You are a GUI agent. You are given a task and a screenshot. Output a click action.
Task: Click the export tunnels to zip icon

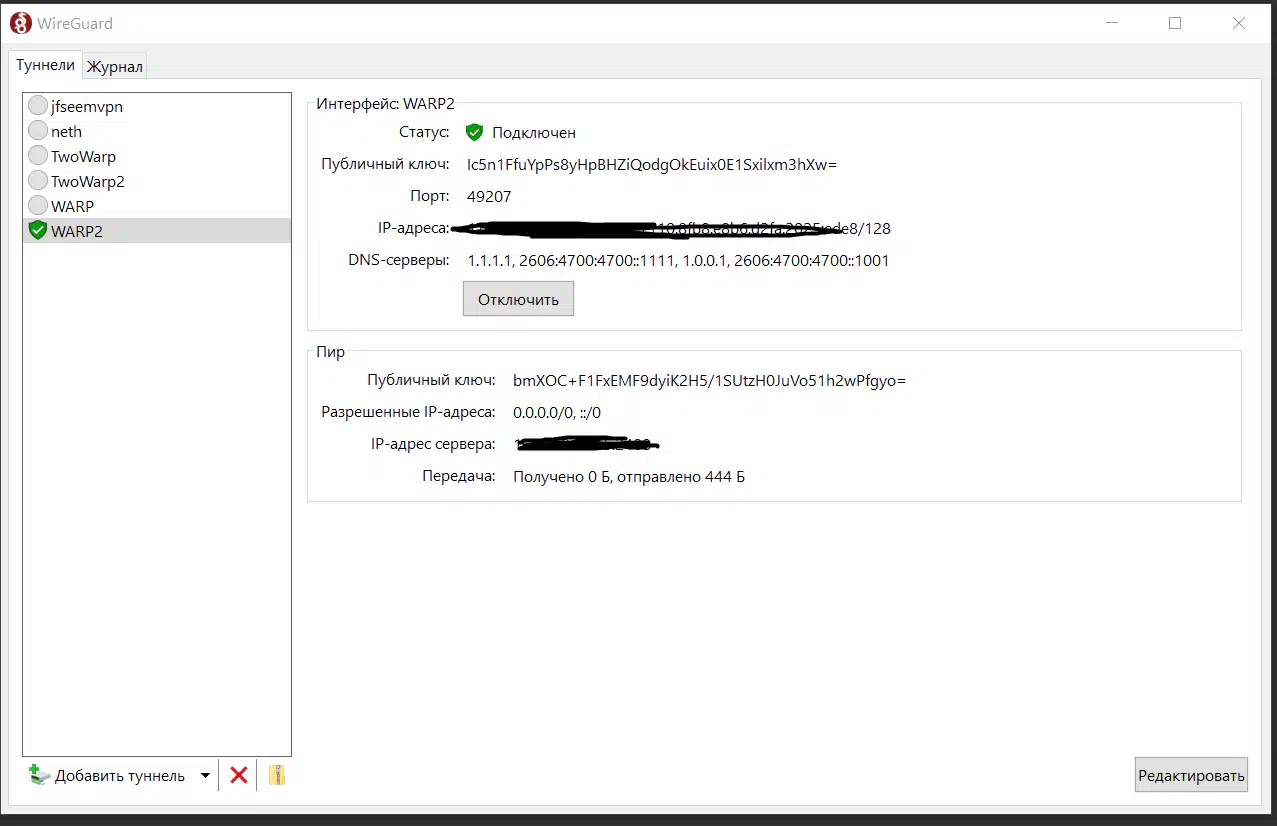[x=277, y=775]
